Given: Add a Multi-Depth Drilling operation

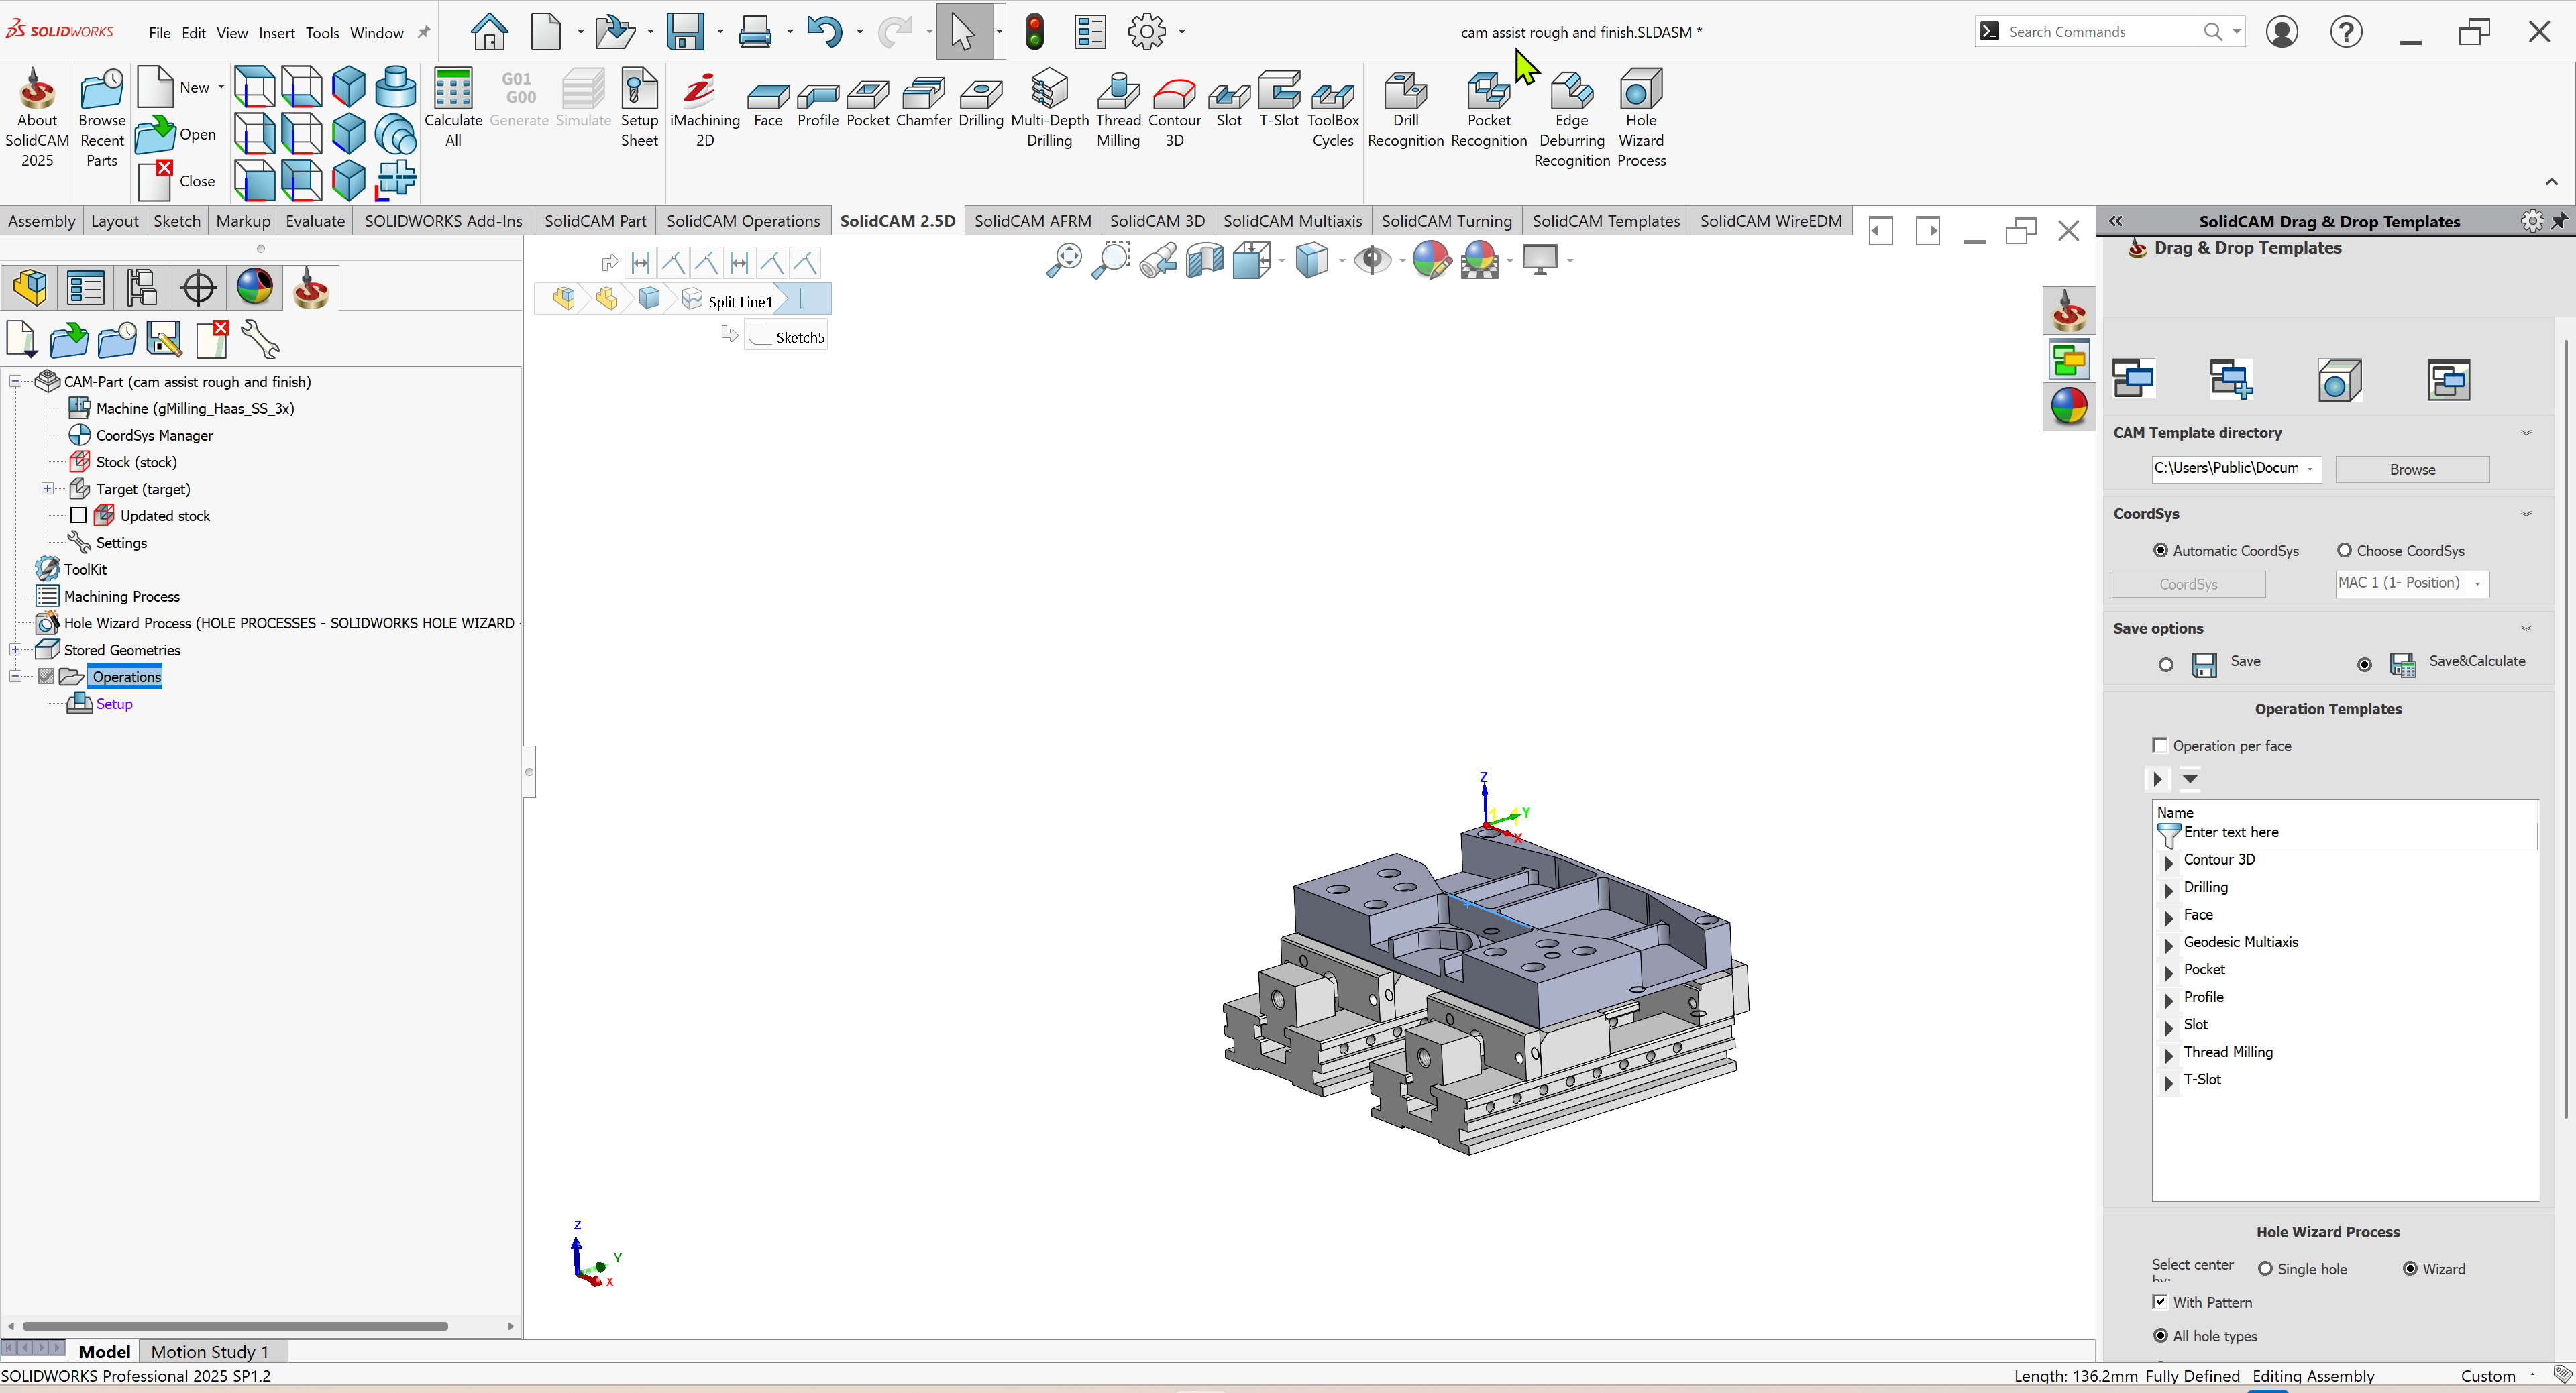Looking at the screenshot, I should [1049, 107].
